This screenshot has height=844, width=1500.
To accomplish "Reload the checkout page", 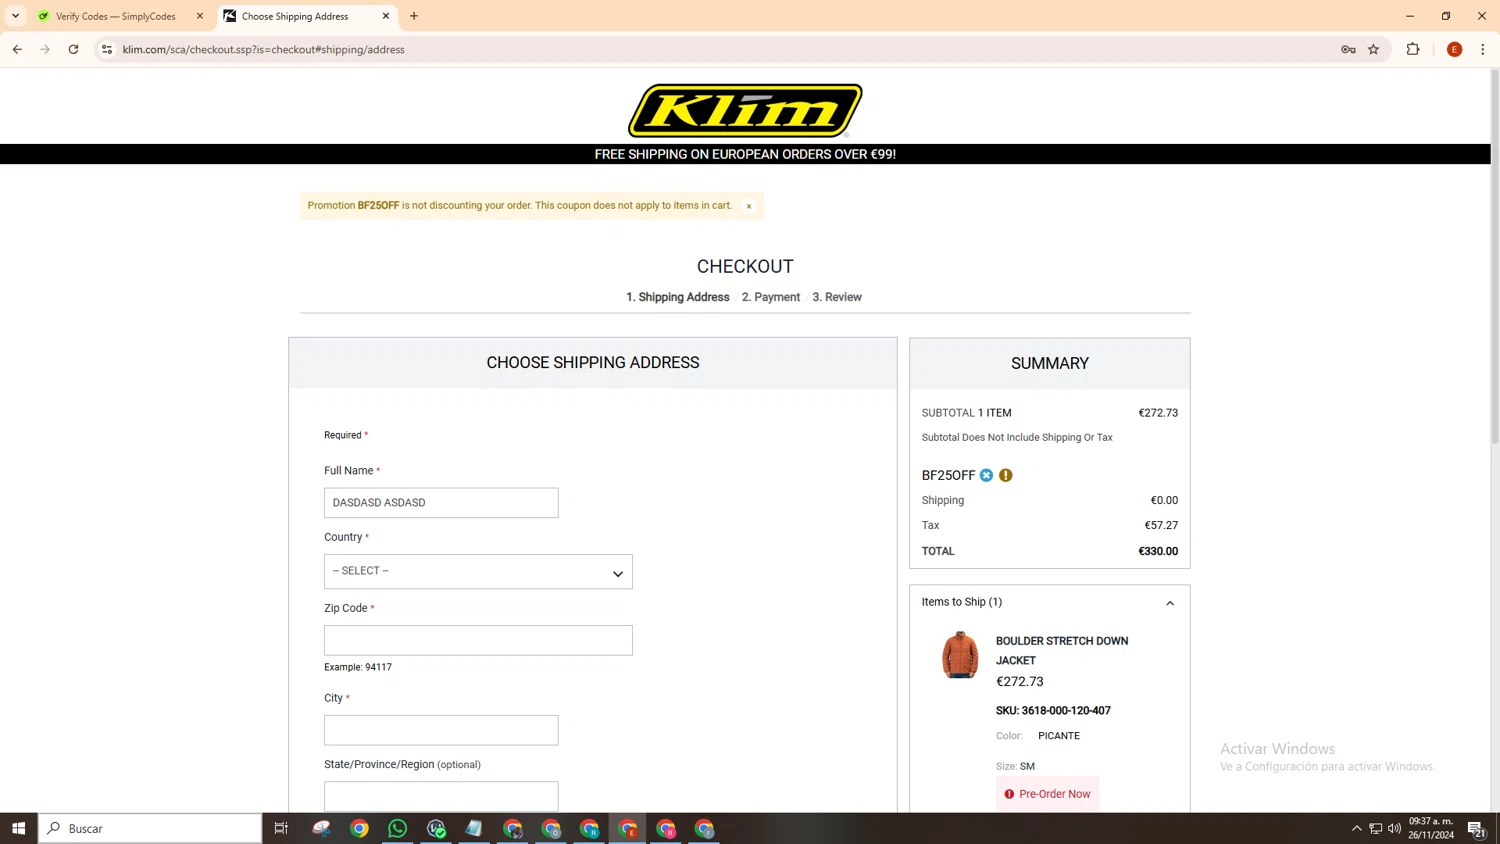I will 73,49.
